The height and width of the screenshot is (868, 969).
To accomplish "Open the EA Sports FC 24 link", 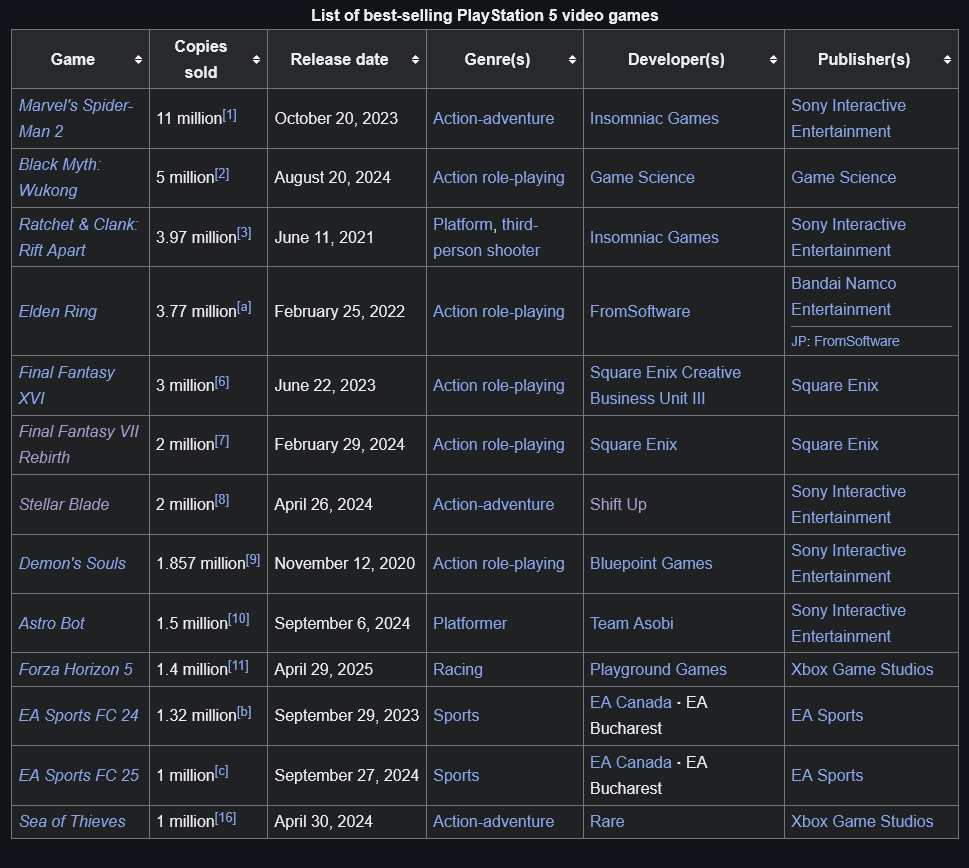I will coord(78,715).
